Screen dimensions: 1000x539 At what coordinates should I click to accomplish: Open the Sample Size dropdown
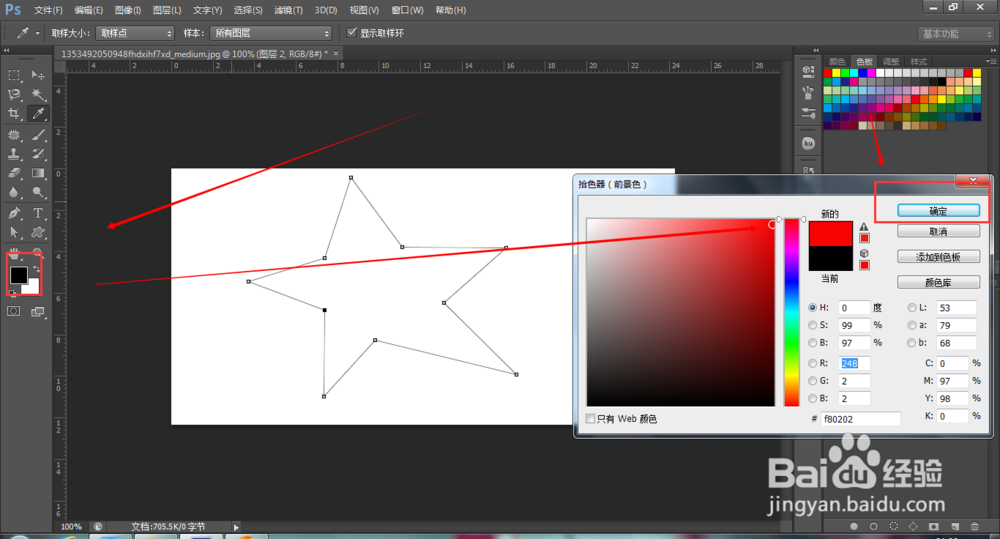tap(135, 33)
